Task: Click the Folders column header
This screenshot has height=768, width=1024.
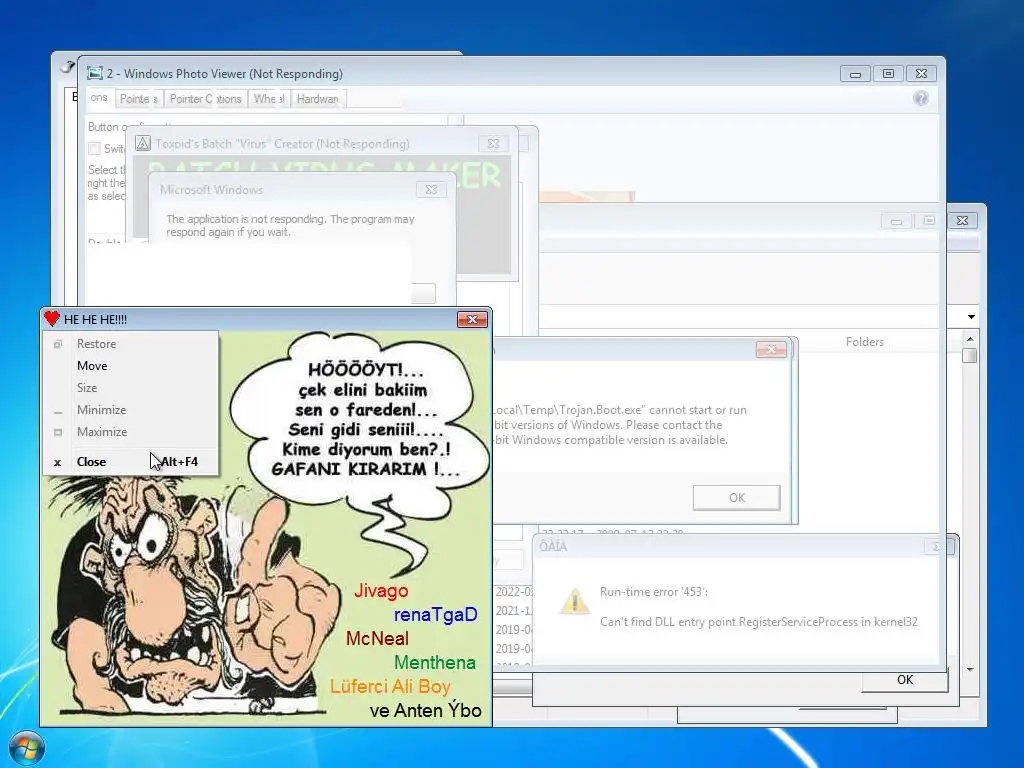Action: [x=864, y=342]
